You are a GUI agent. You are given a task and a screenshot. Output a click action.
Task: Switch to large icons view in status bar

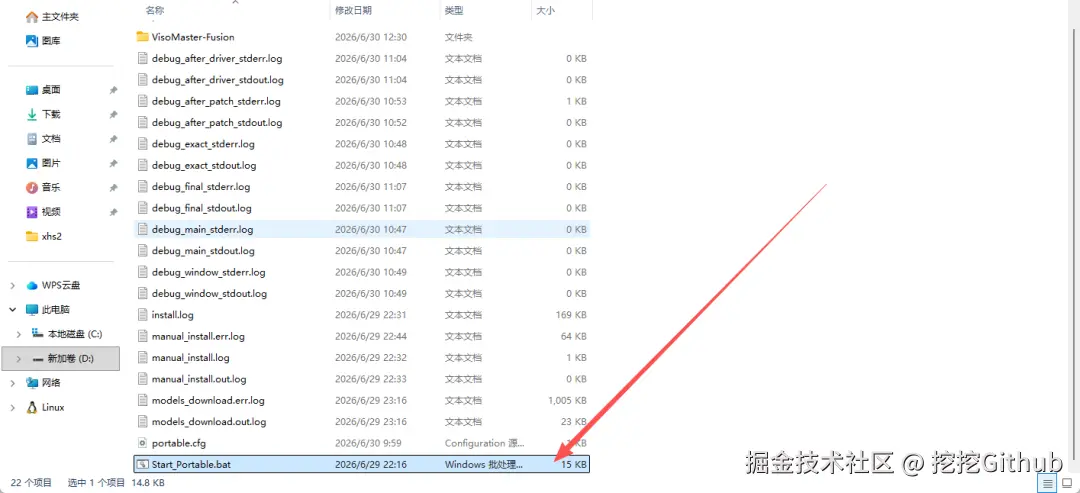click(1066, 483)
